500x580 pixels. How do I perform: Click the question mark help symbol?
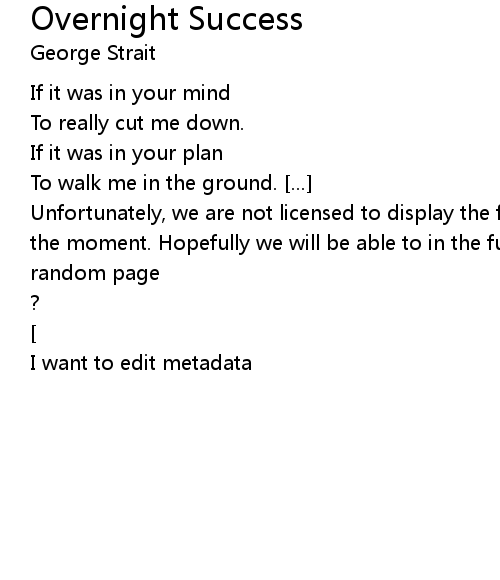pos(35,303)
